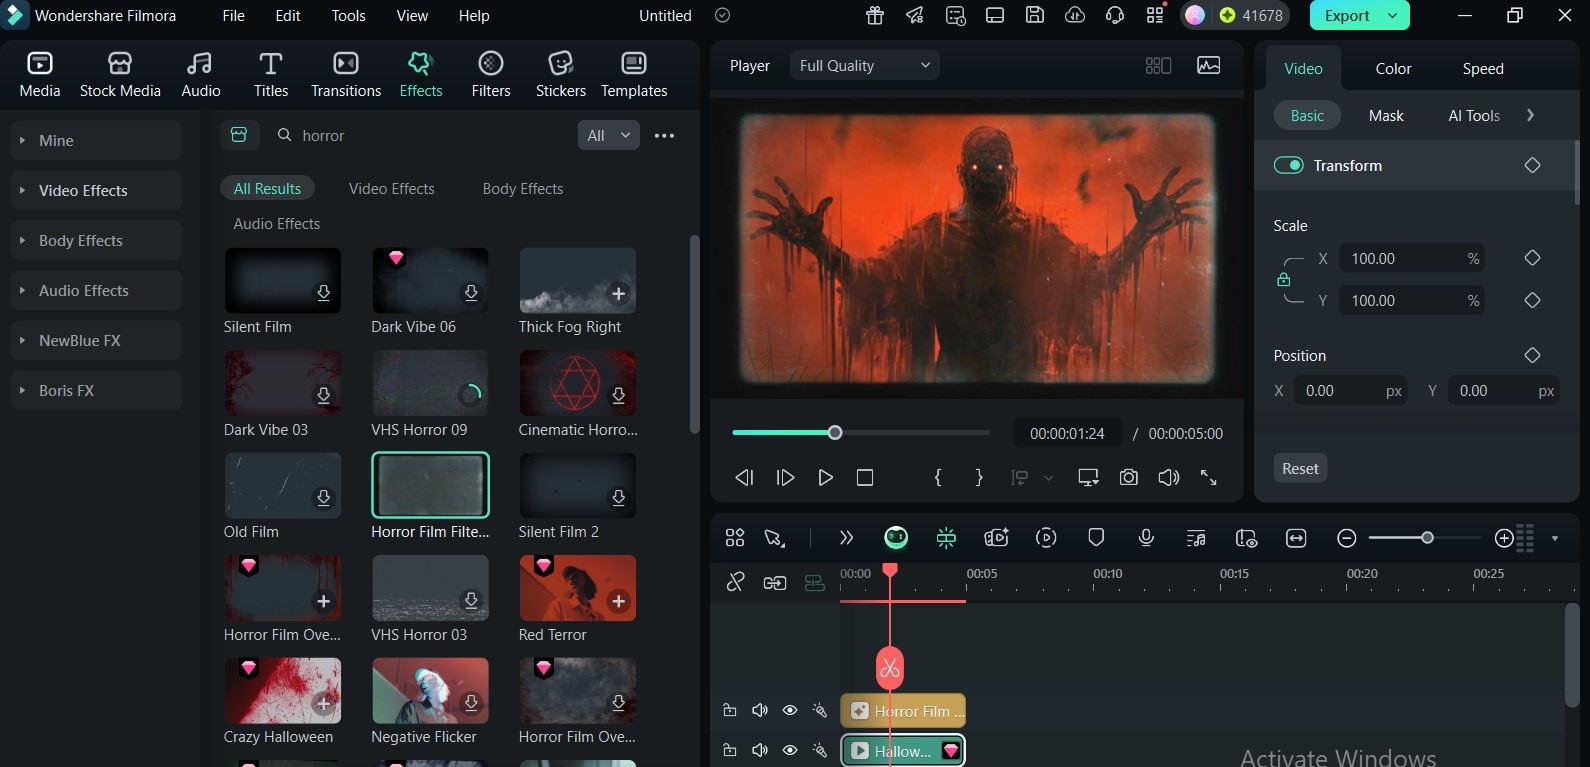Viewport: 1590px width, 767px height.
Task: Expand the Boris FX category
Action: pos(96,390)
